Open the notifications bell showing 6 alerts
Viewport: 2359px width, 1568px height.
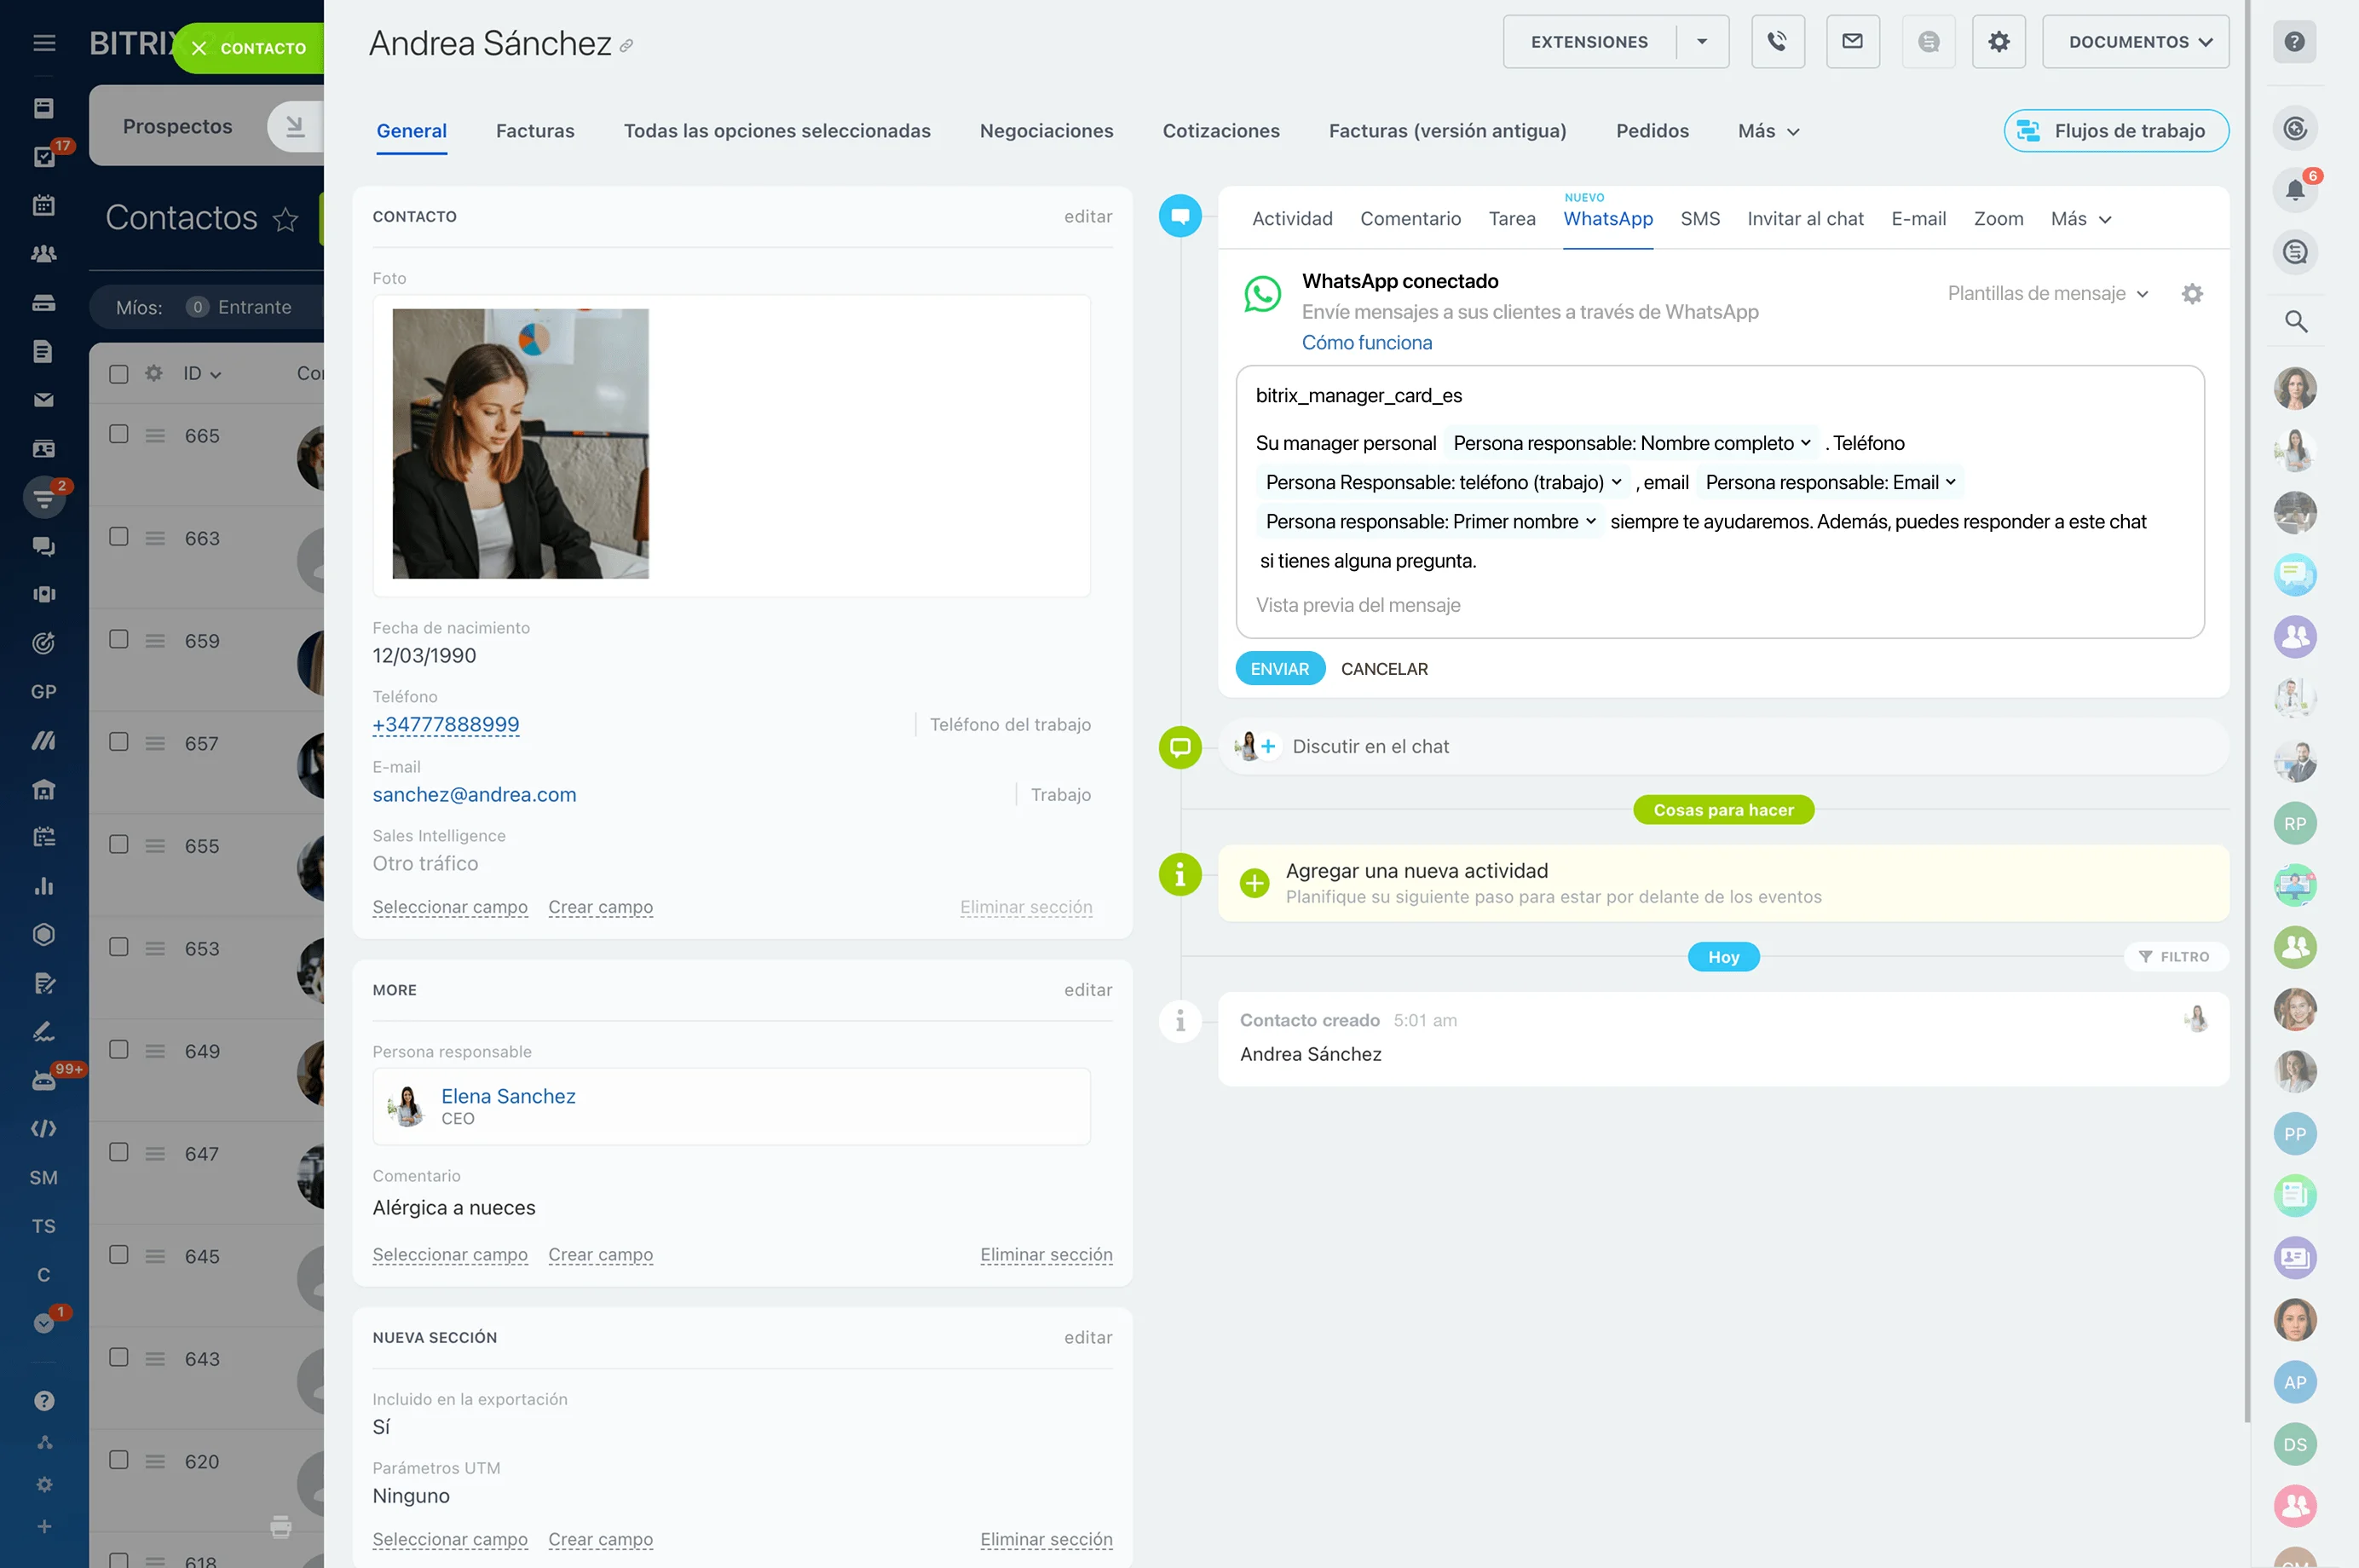2295,189
